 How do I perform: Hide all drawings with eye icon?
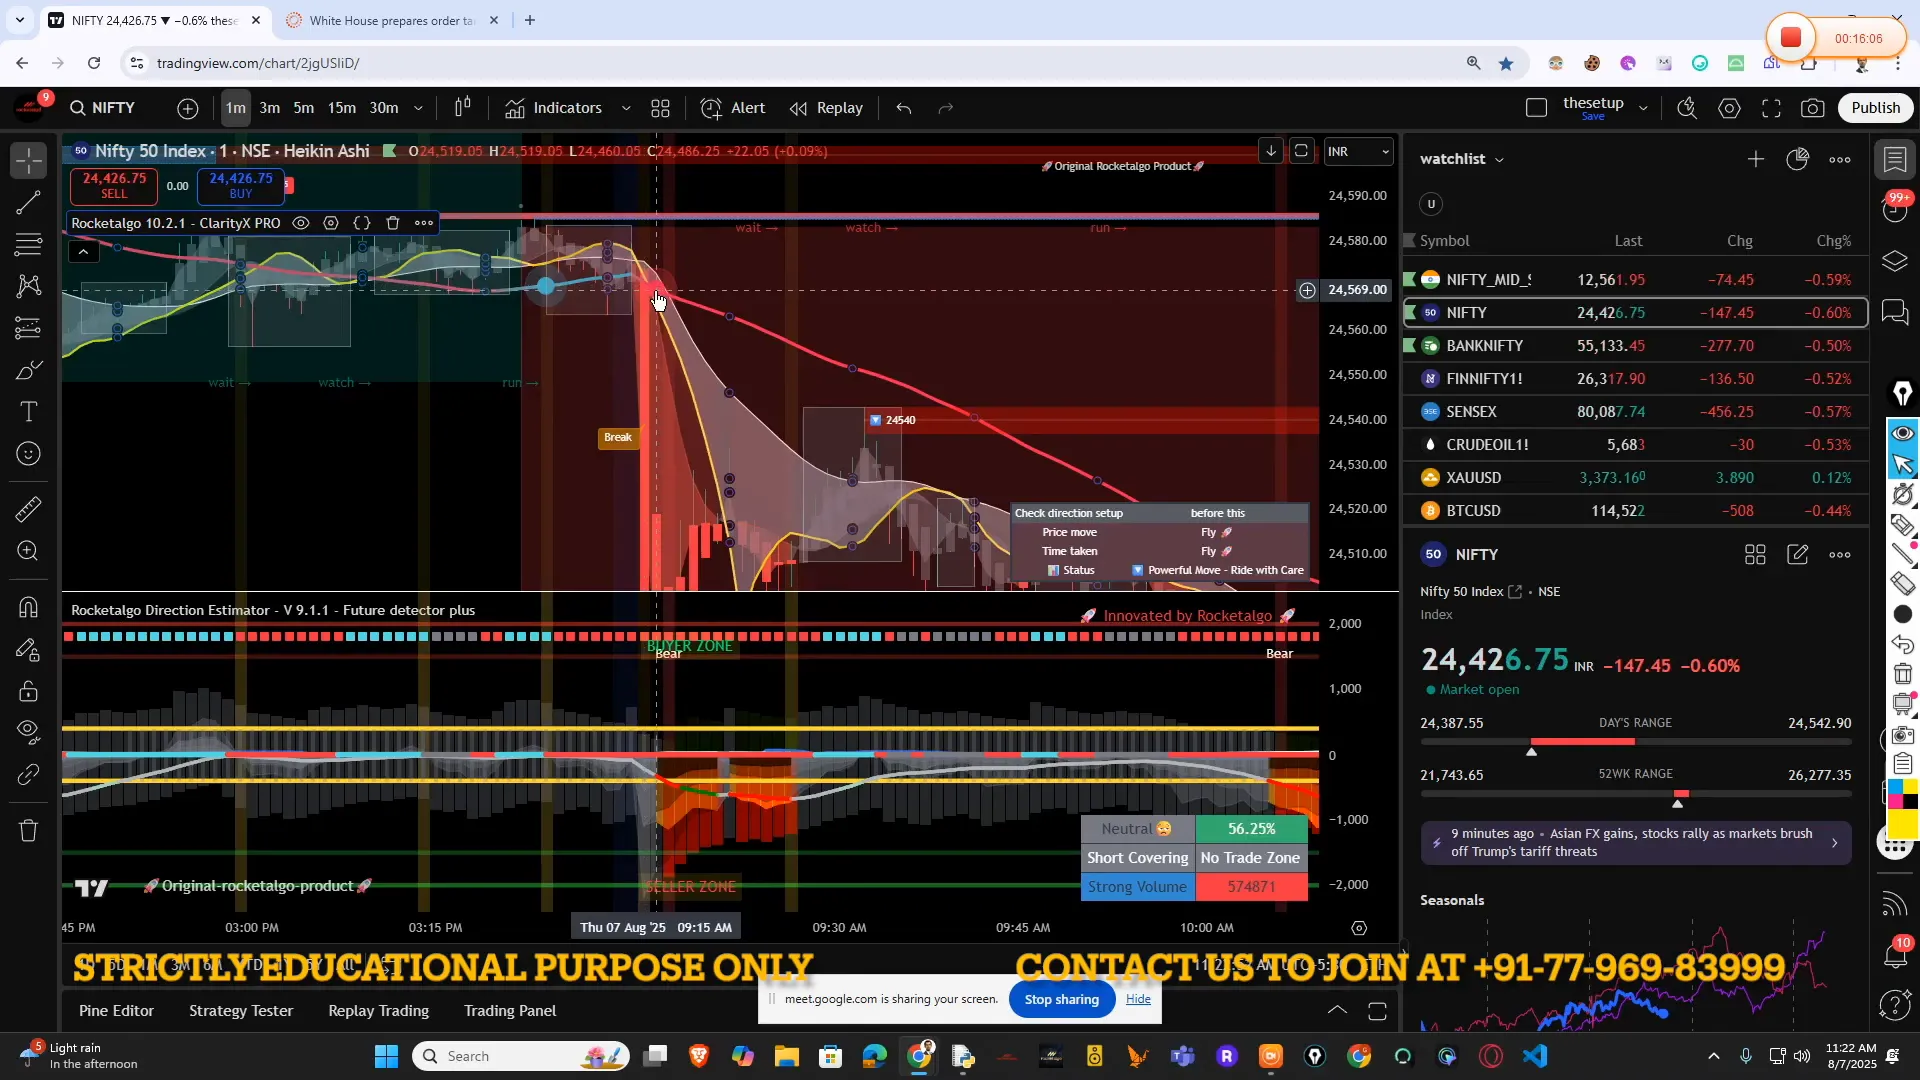(x=29, y=732)
